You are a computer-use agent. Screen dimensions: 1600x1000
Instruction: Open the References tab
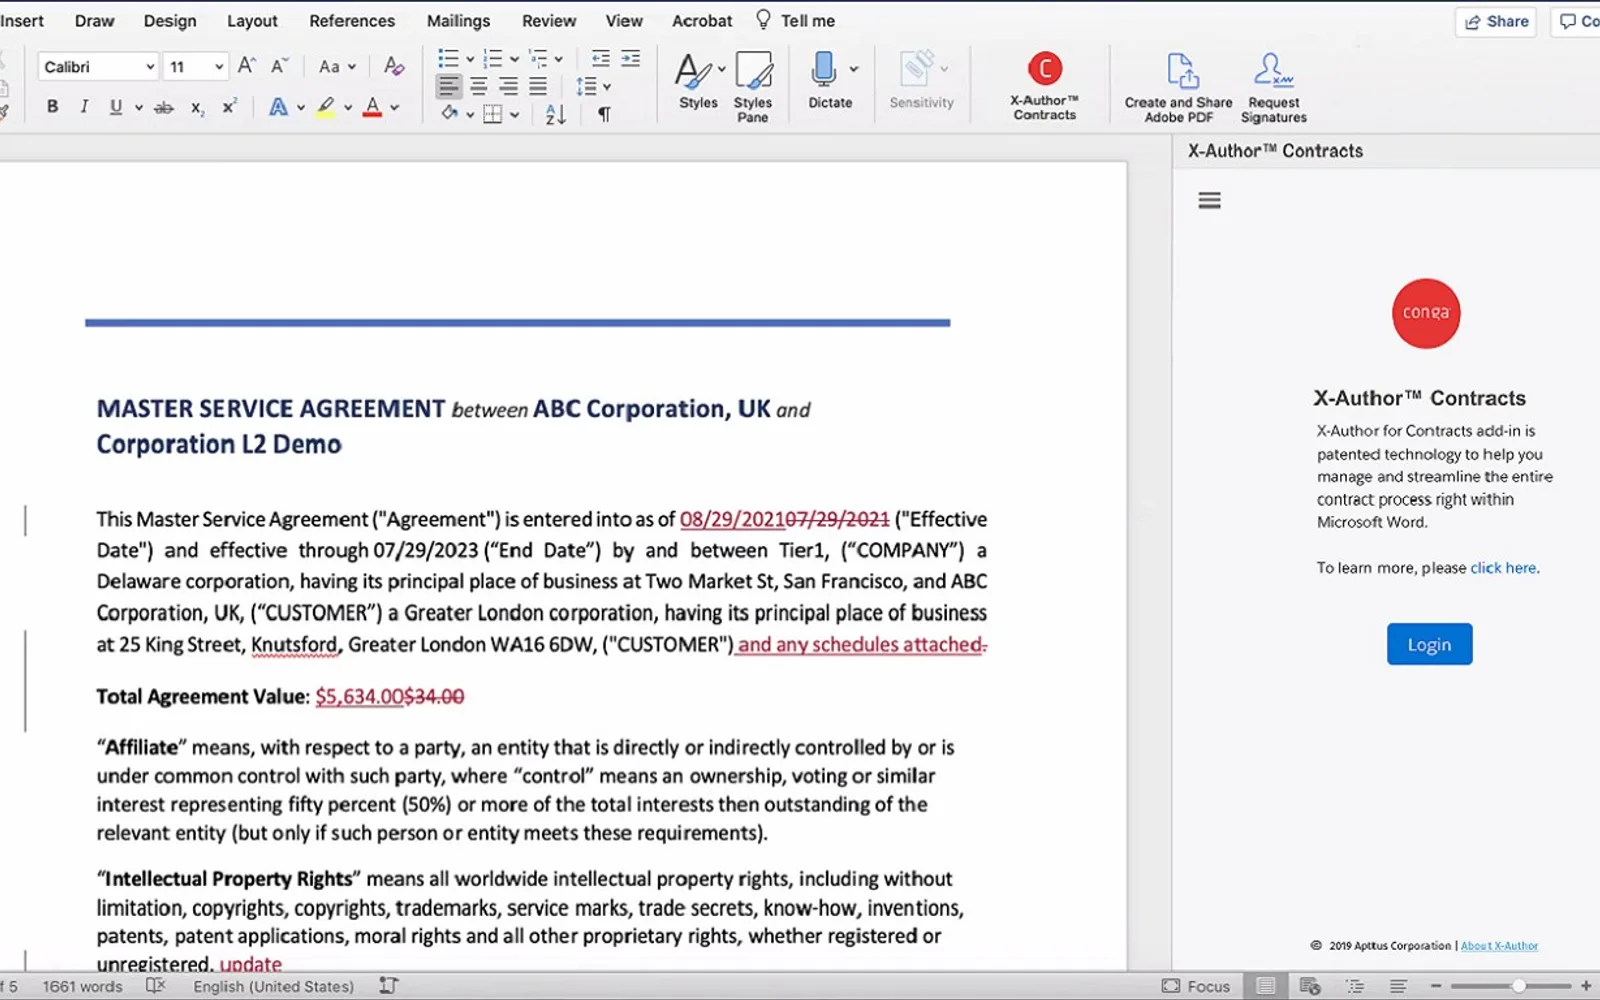click(352, 21)
